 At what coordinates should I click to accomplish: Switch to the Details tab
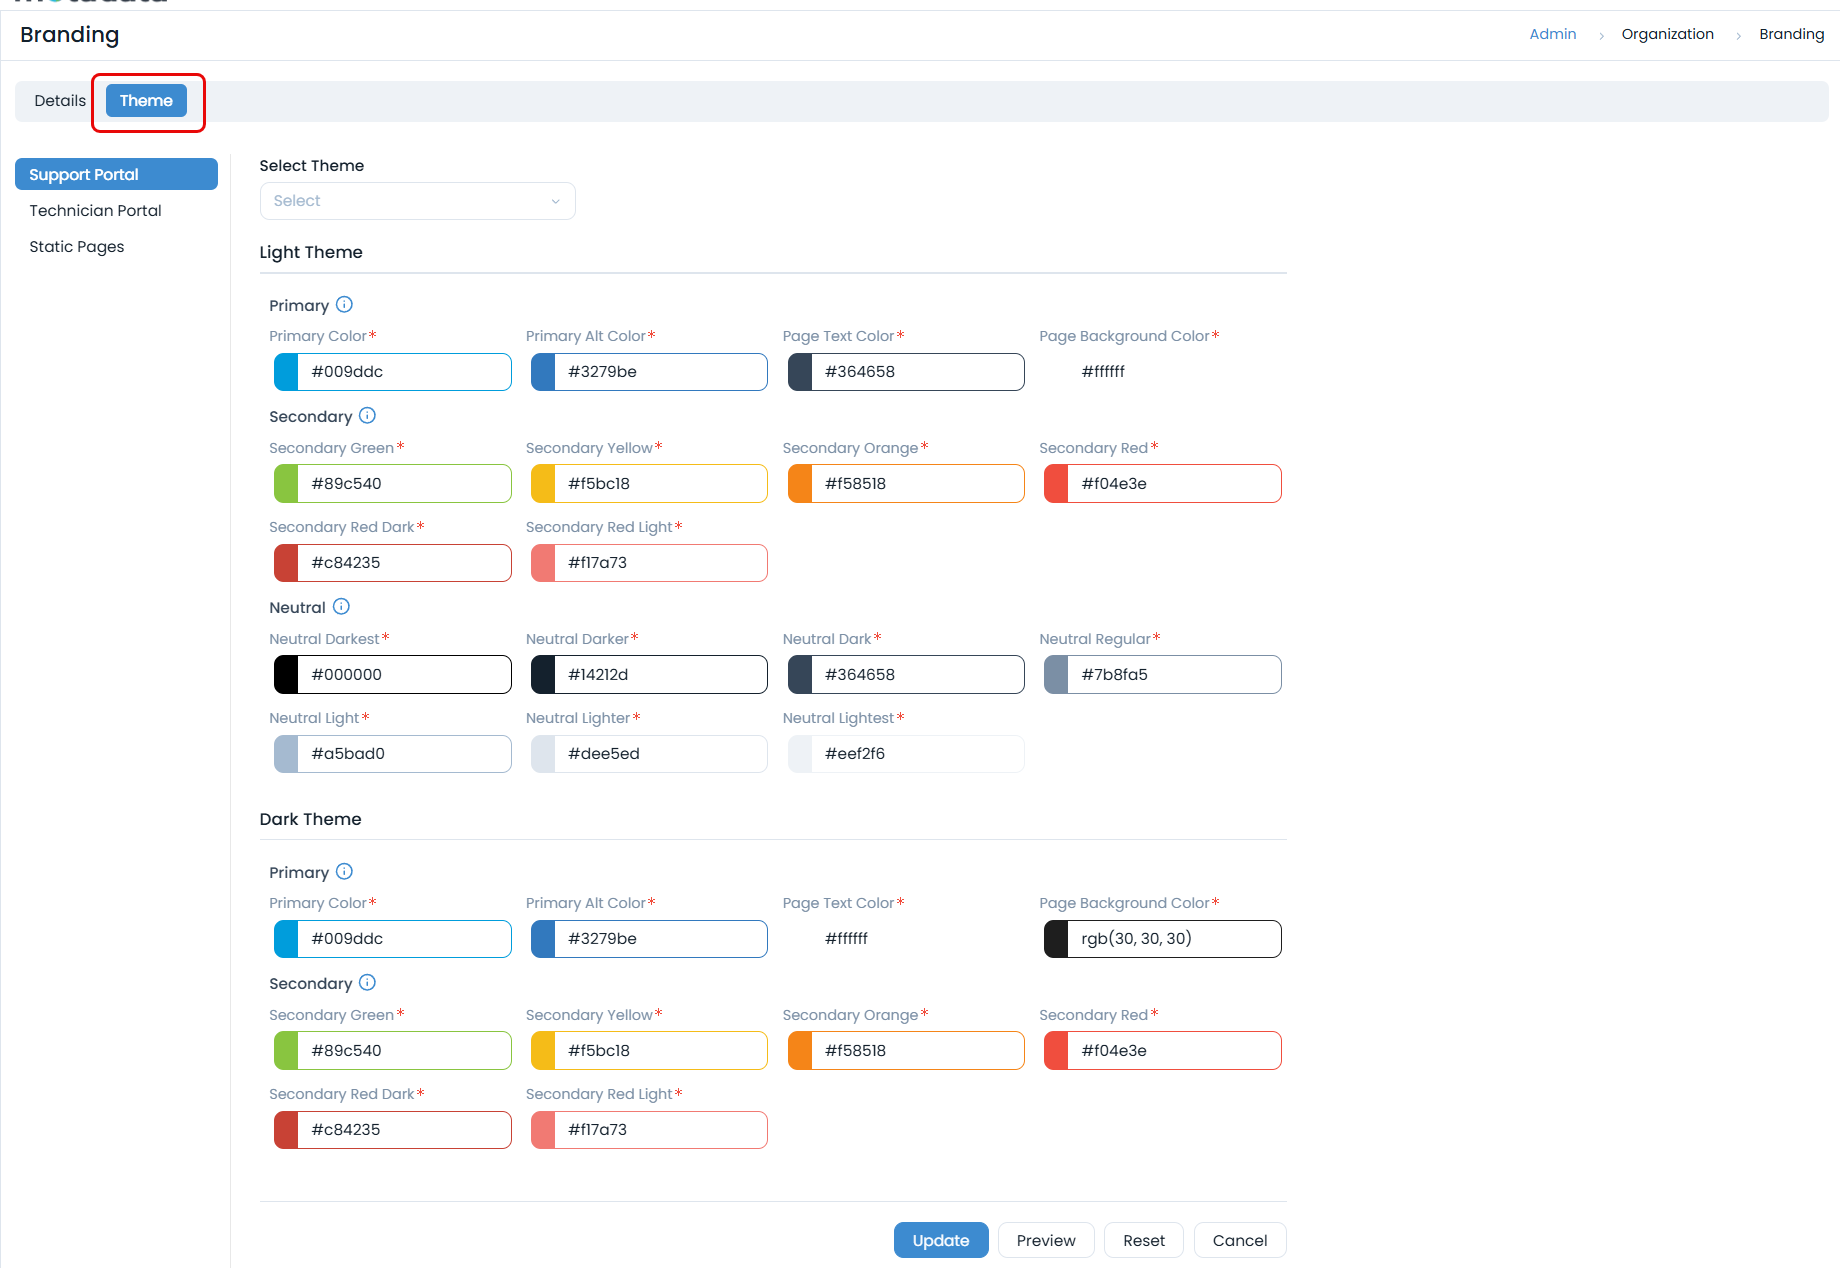60,101
